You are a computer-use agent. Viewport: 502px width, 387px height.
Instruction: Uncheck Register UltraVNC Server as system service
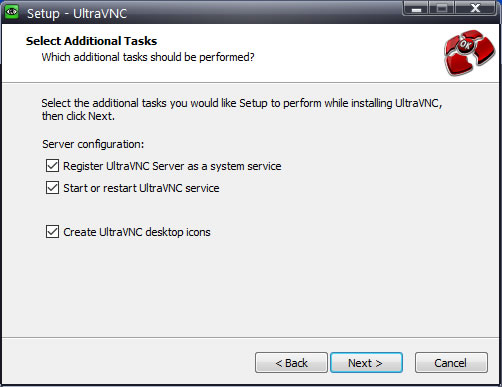(52, 166)
